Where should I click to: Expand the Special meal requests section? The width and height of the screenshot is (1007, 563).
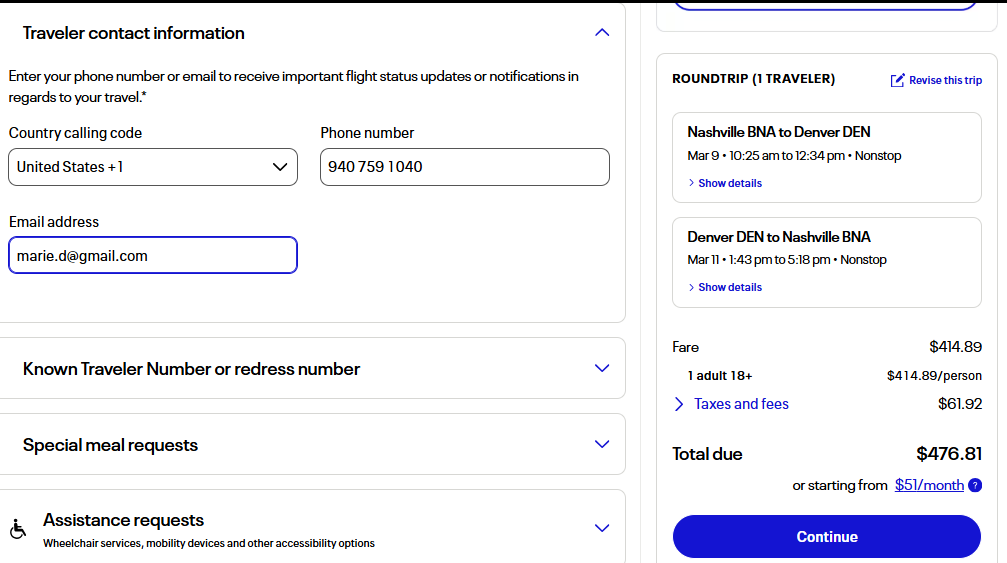coord(602,444)
